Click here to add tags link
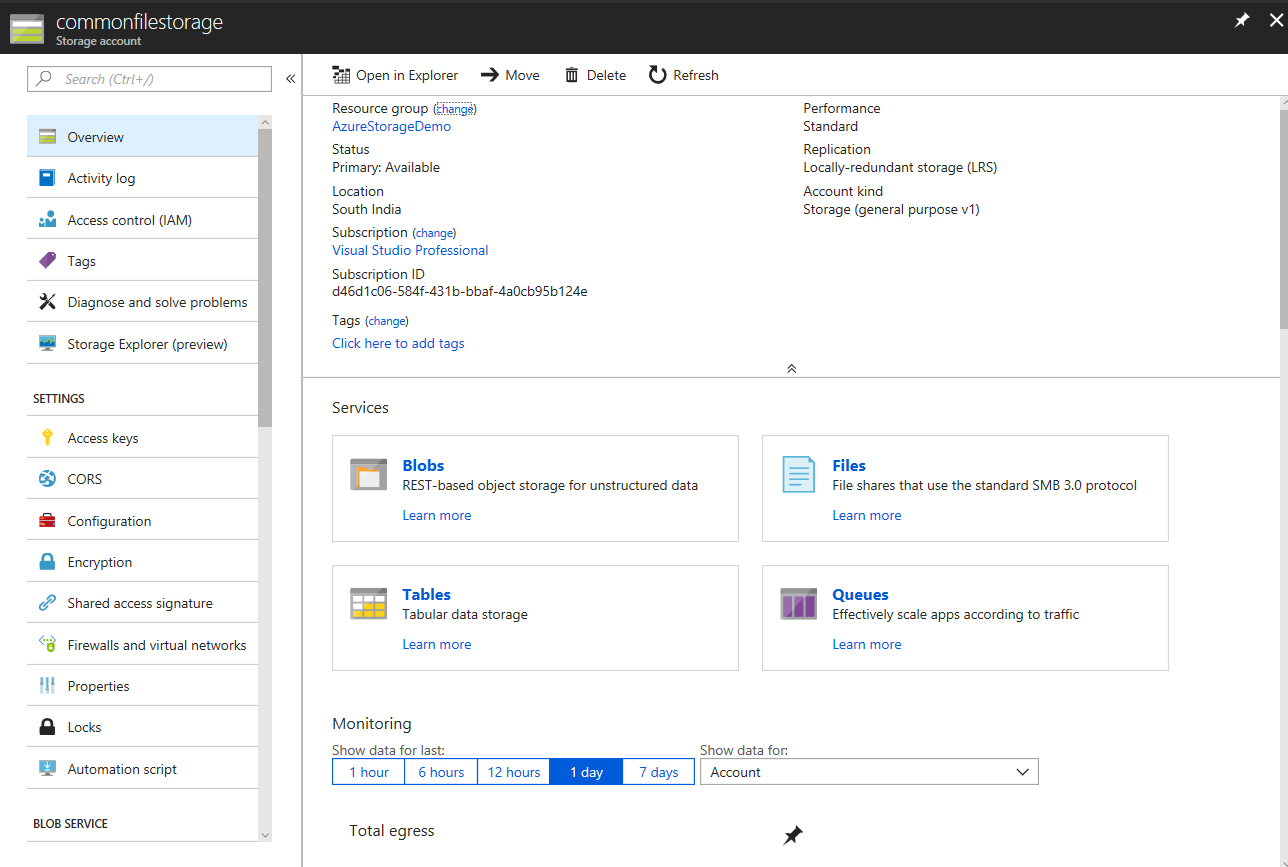The image size is (1288, 867). tap(398, 343)
